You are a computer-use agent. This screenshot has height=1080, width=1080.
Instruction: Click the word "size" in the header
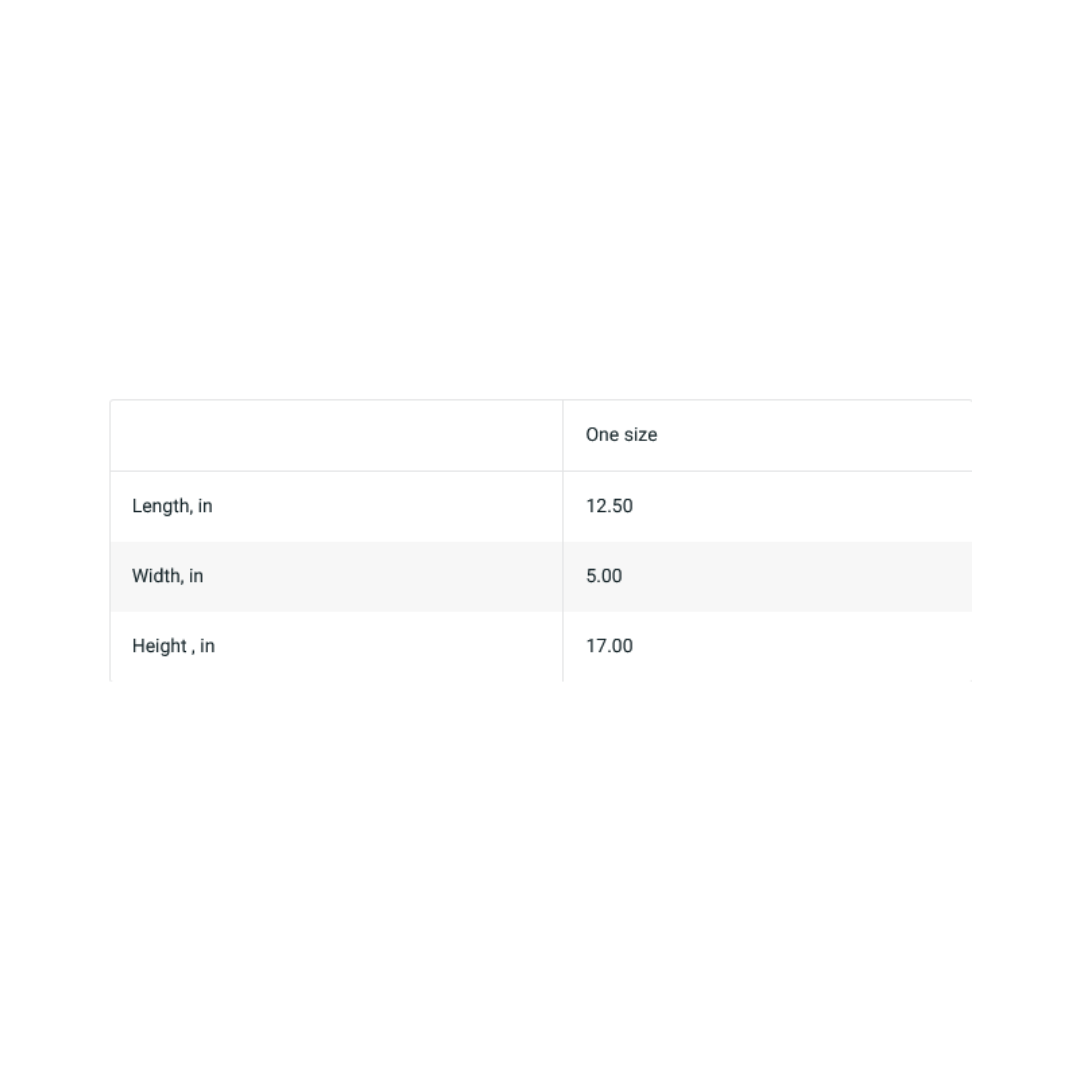tap(640, 435)
